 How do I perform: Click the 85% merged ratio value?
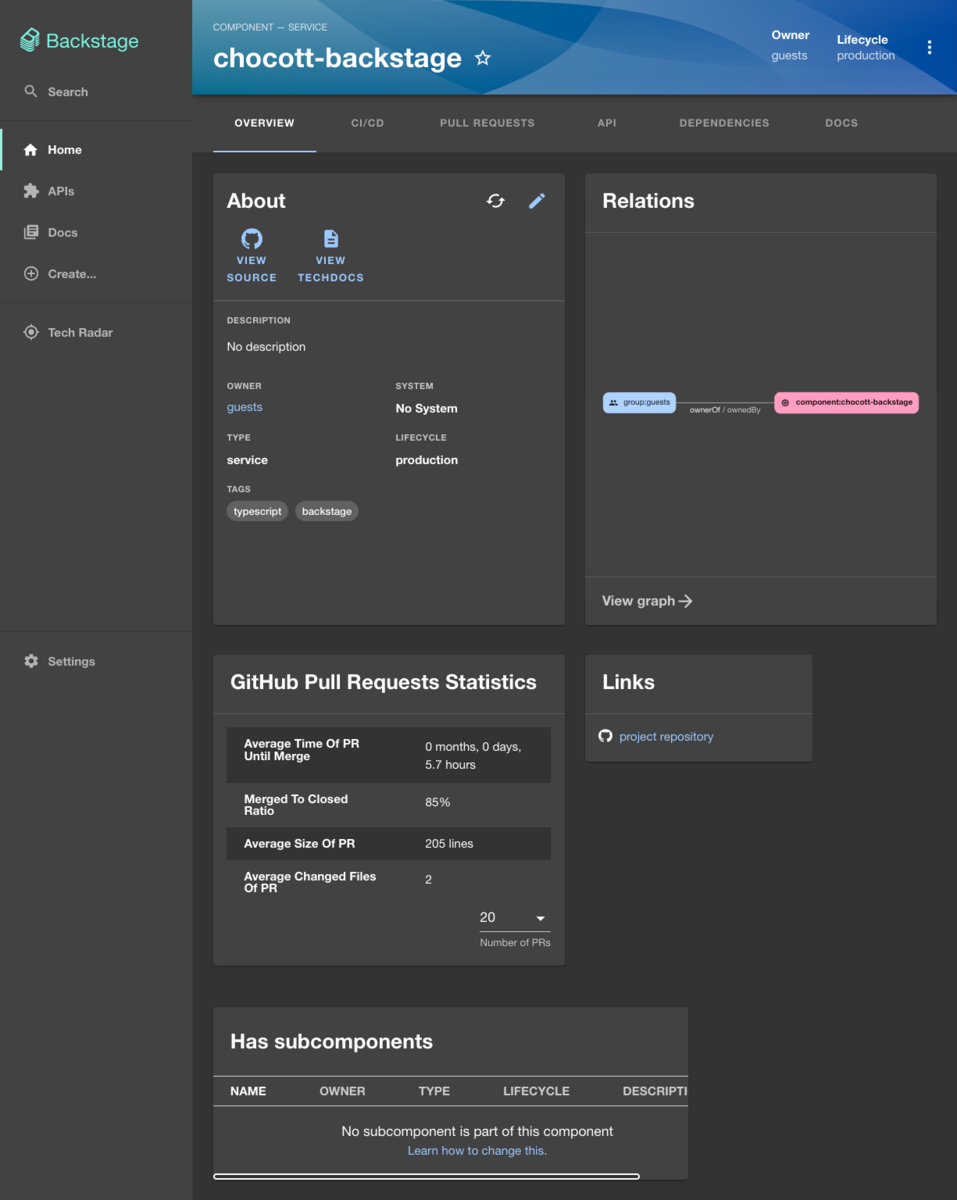[x=437, y=802]
